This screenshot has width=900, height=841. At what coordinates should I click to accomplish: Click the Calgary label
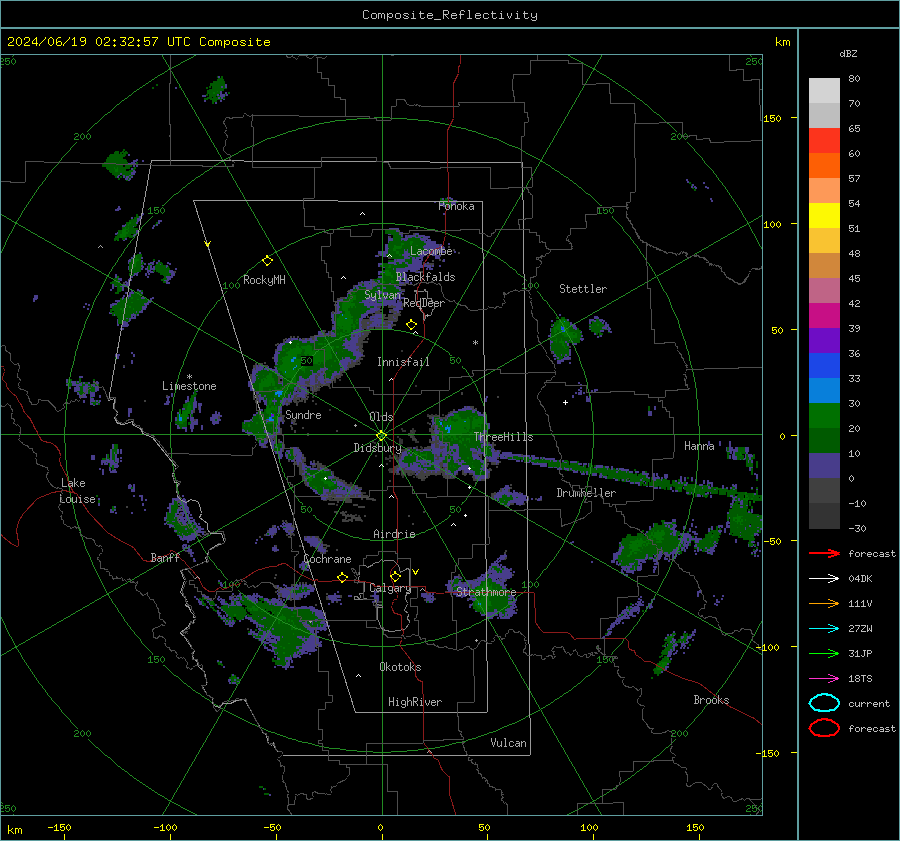[x=390, y=588]
